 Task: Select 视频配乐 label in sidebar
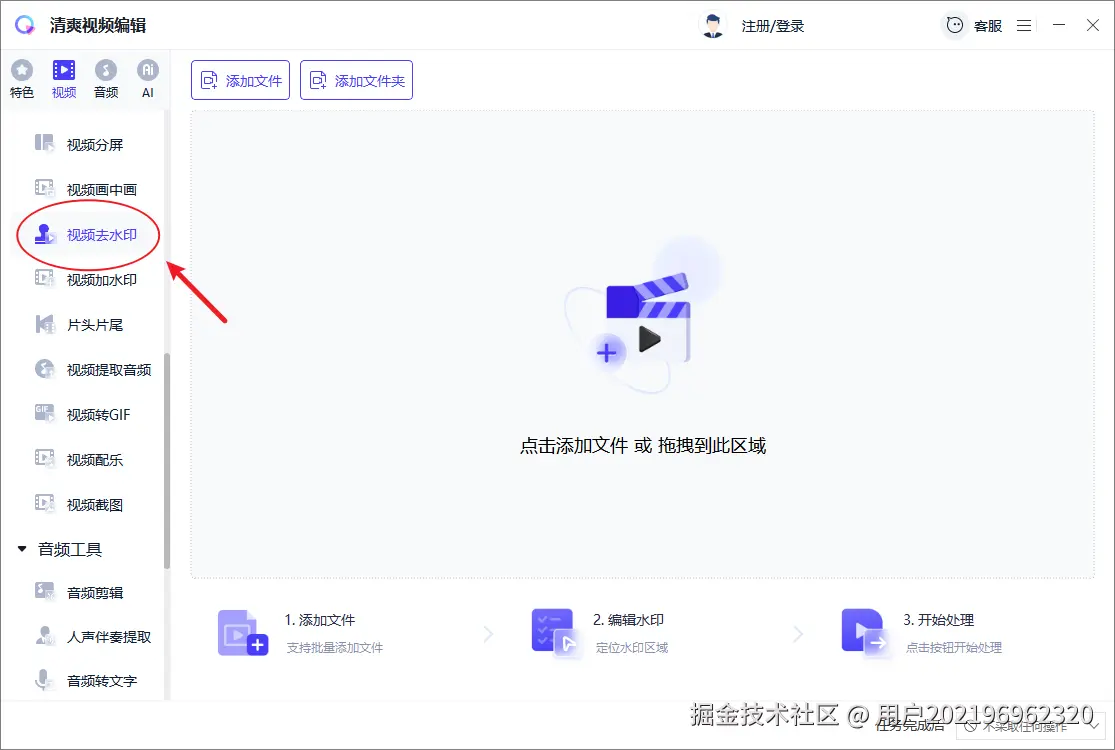point(95,460)
